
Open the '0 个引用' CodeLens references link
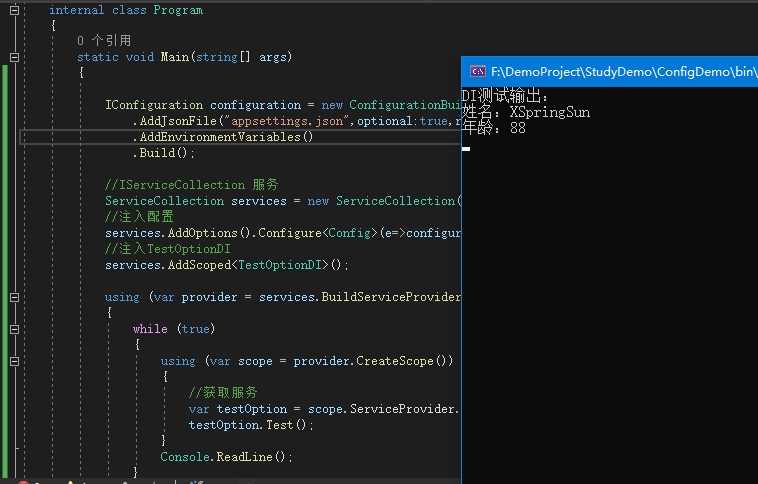pos(103,41)
